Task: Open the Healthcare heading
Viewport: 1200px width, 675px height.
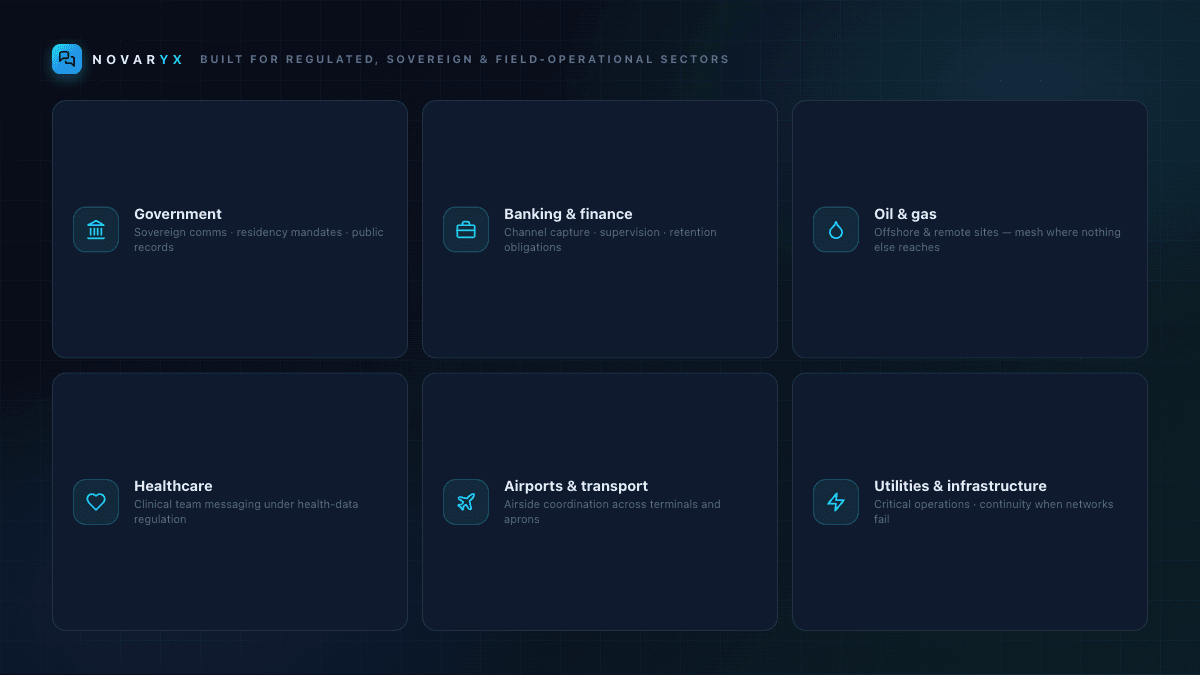Action: pos(173,486)
